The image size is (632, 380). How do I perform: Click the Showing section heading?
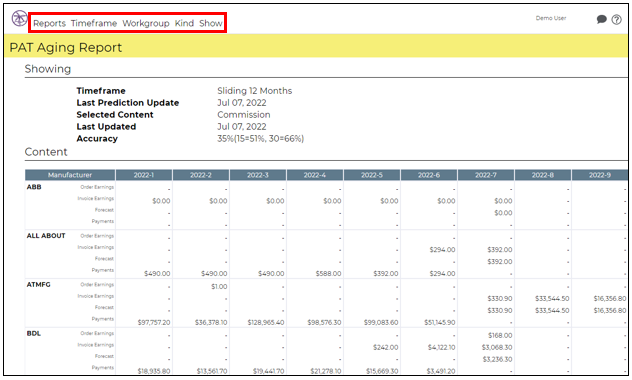(x=48, y=69)
